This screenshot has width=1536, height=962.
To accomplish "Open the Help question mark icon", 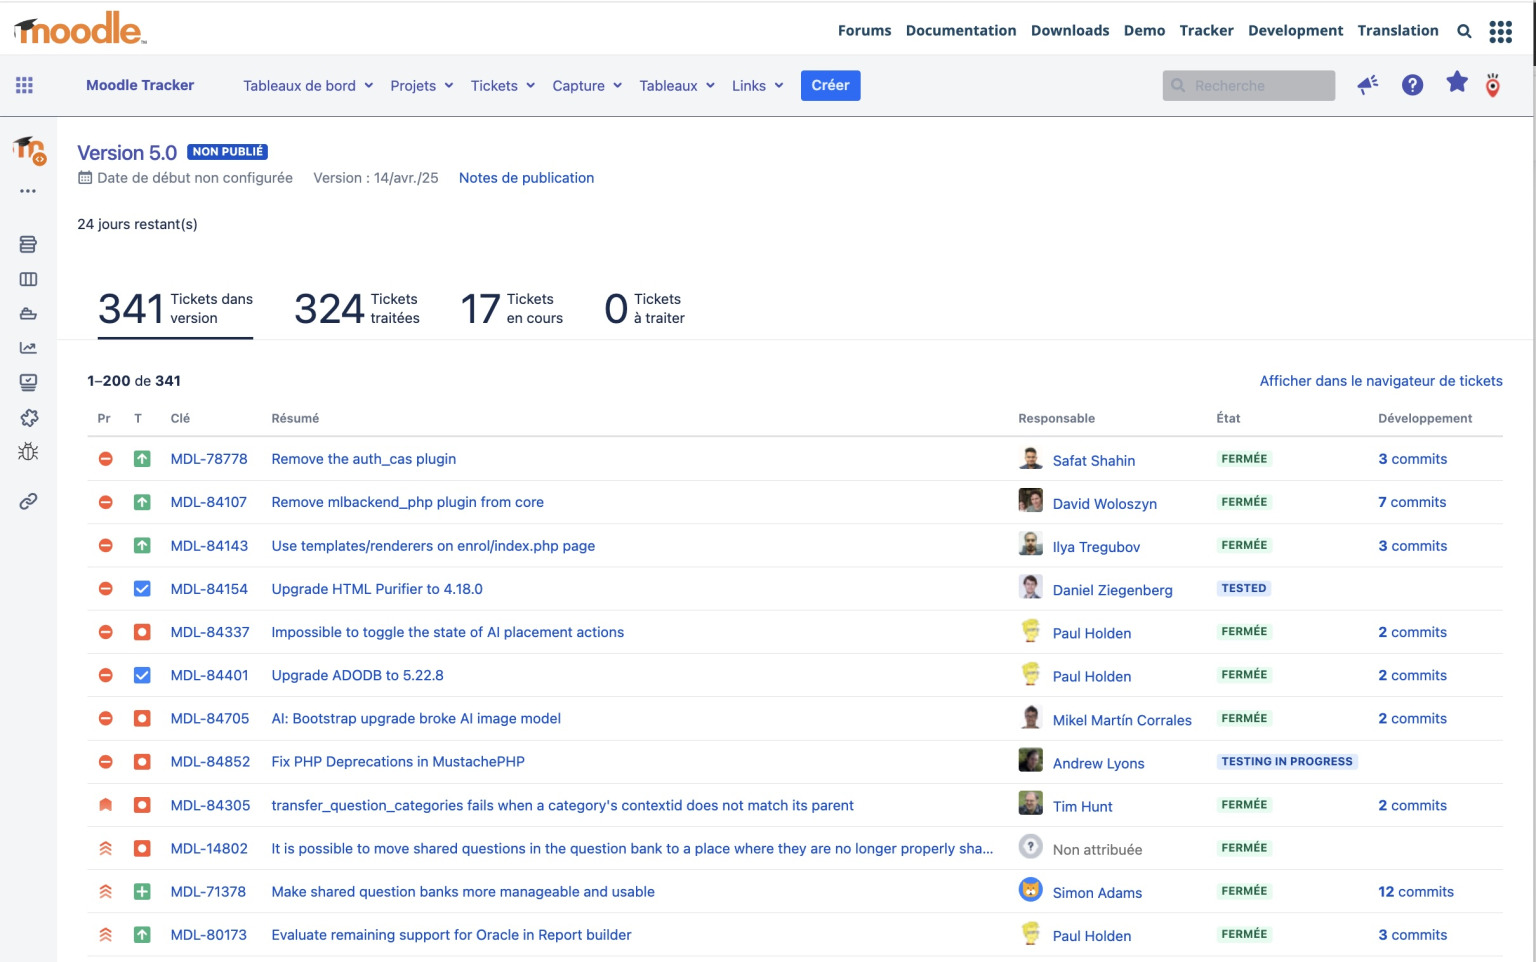I will click(x=1412, y=85).
